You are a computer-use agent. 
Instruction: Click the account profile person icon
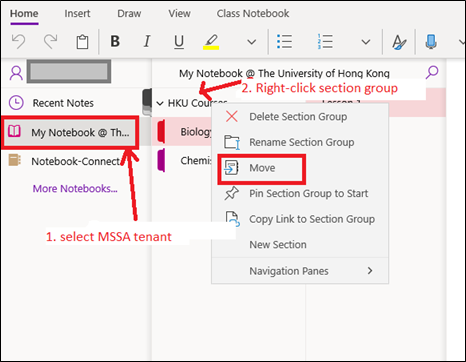coord(16,73)
